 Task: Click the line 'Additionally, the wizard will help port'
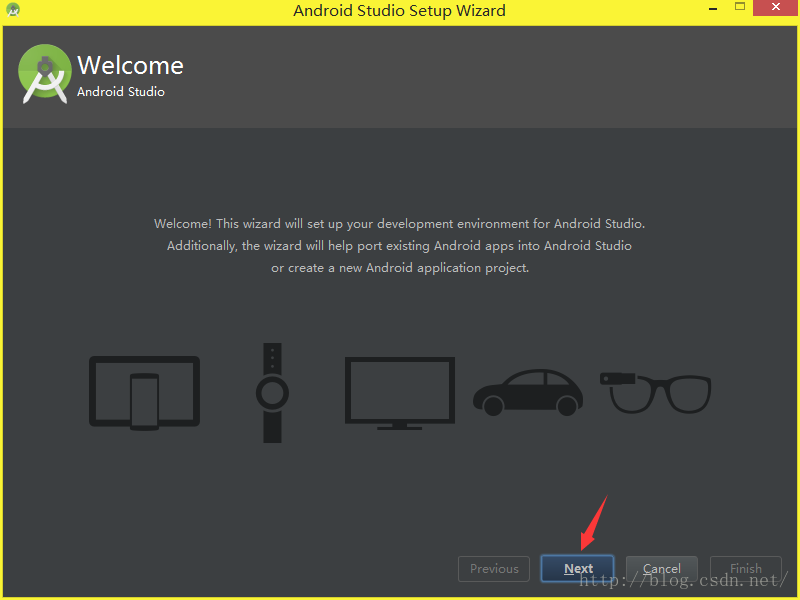click(399, 246)
